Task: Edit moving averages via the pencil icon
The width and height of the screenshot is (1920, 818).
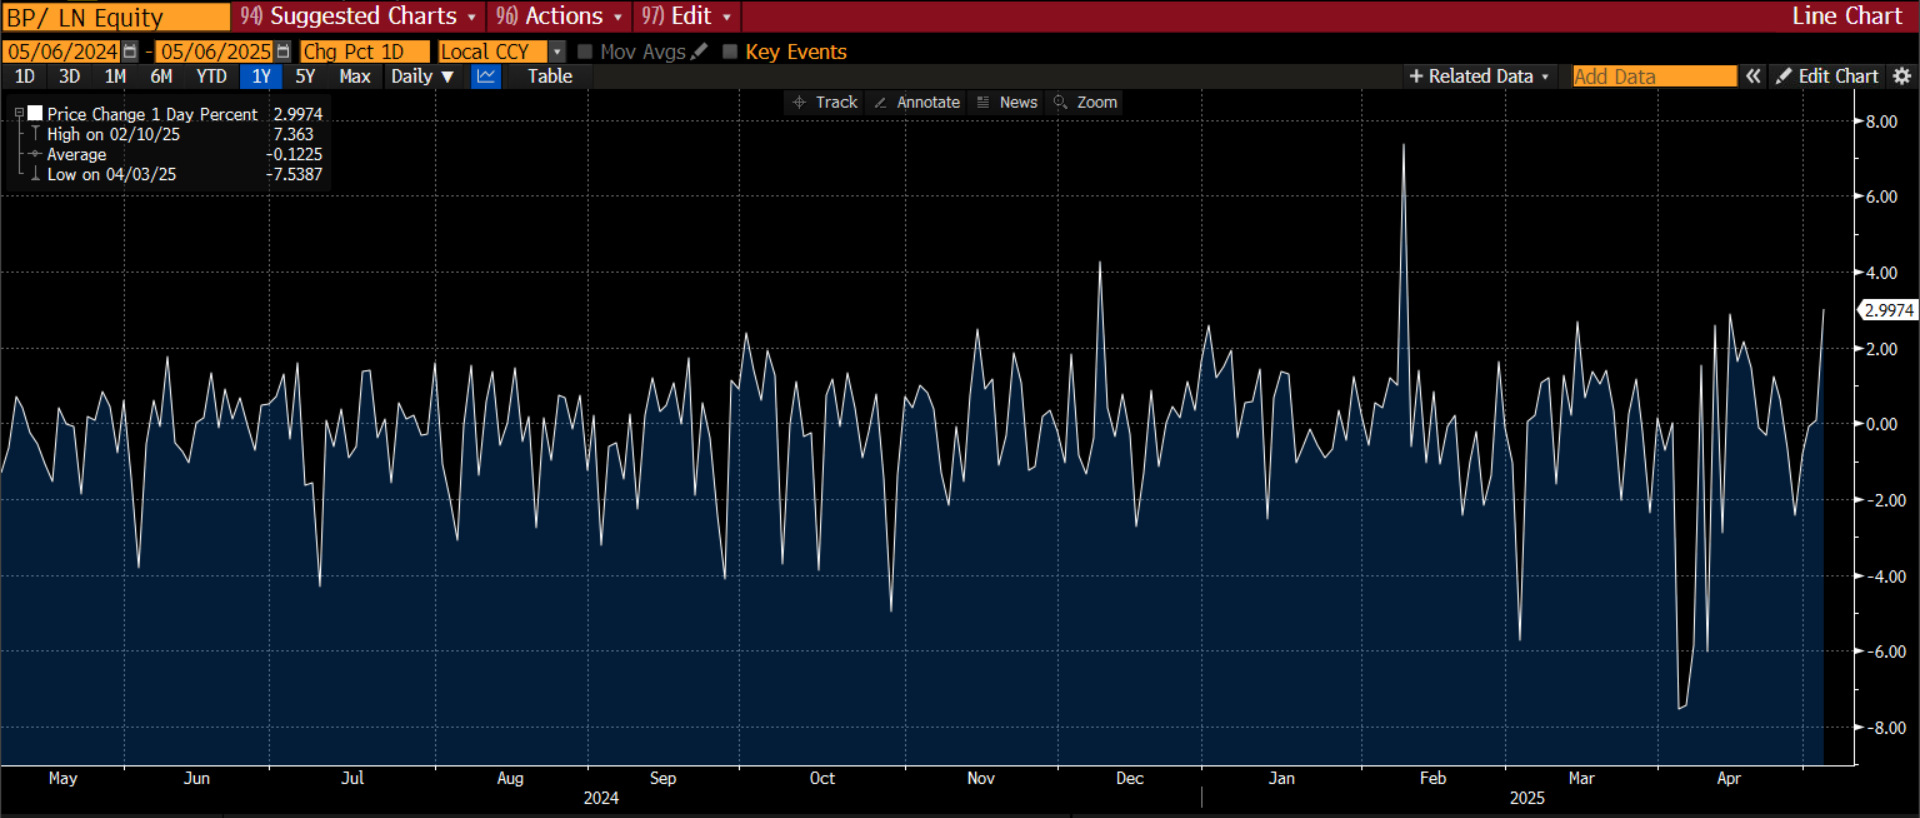Action: pyautogui.click(x=699, y=51)
